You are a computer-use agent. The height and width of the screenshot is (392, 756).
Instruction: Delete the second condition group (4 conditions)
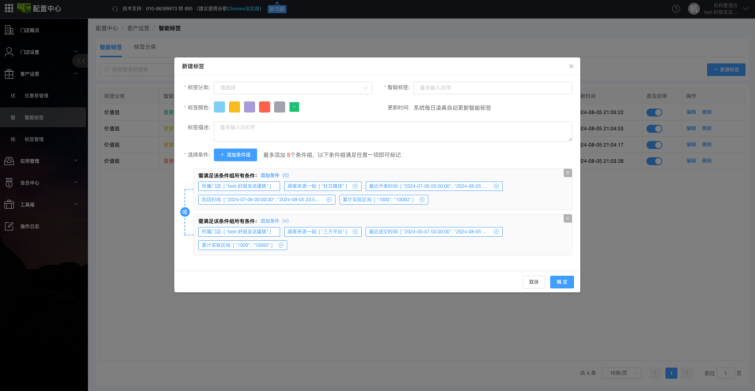click(567, 218)
